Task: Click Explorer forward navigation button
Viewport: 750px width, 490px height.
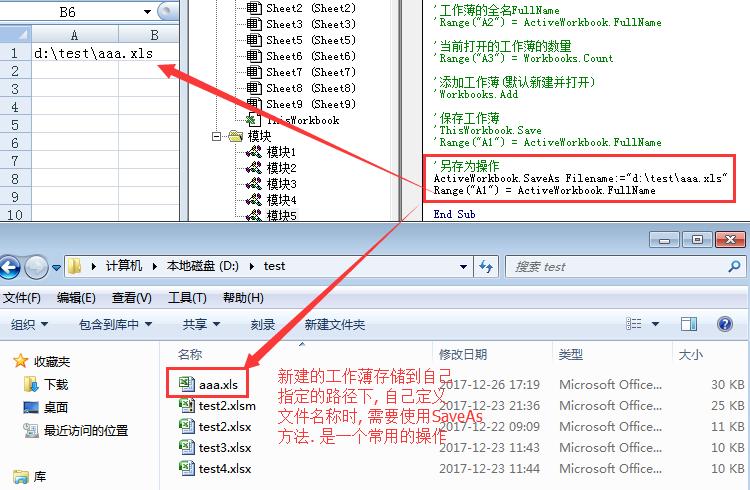Action: coord(36,267)
